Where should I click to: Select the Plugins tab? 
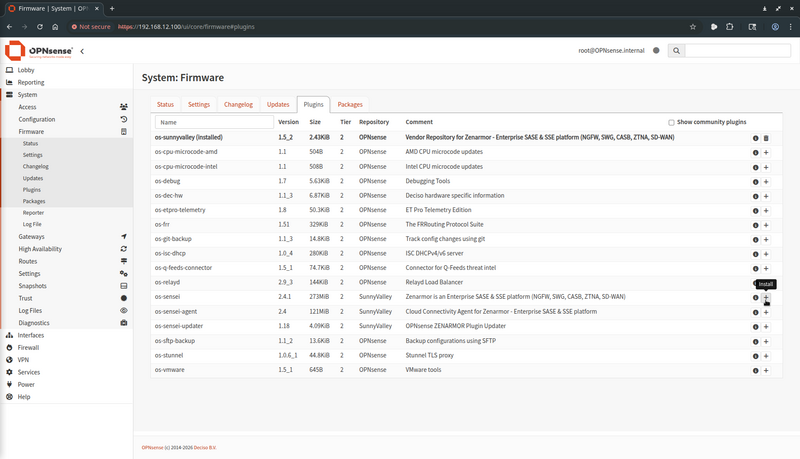click(x=313, y=105)
